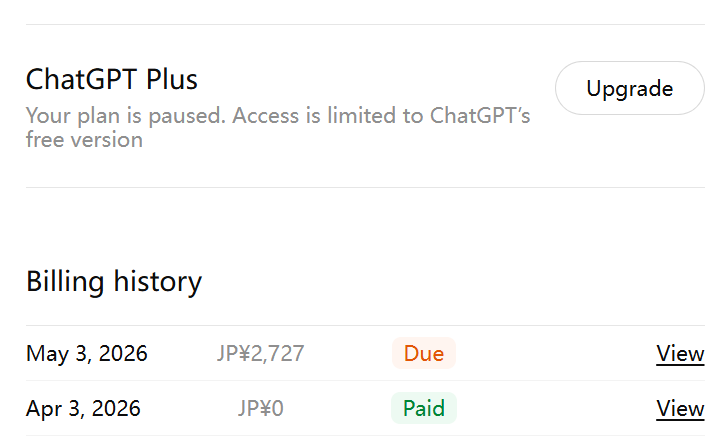Click the 'free version' text on second line

point(84,139)
